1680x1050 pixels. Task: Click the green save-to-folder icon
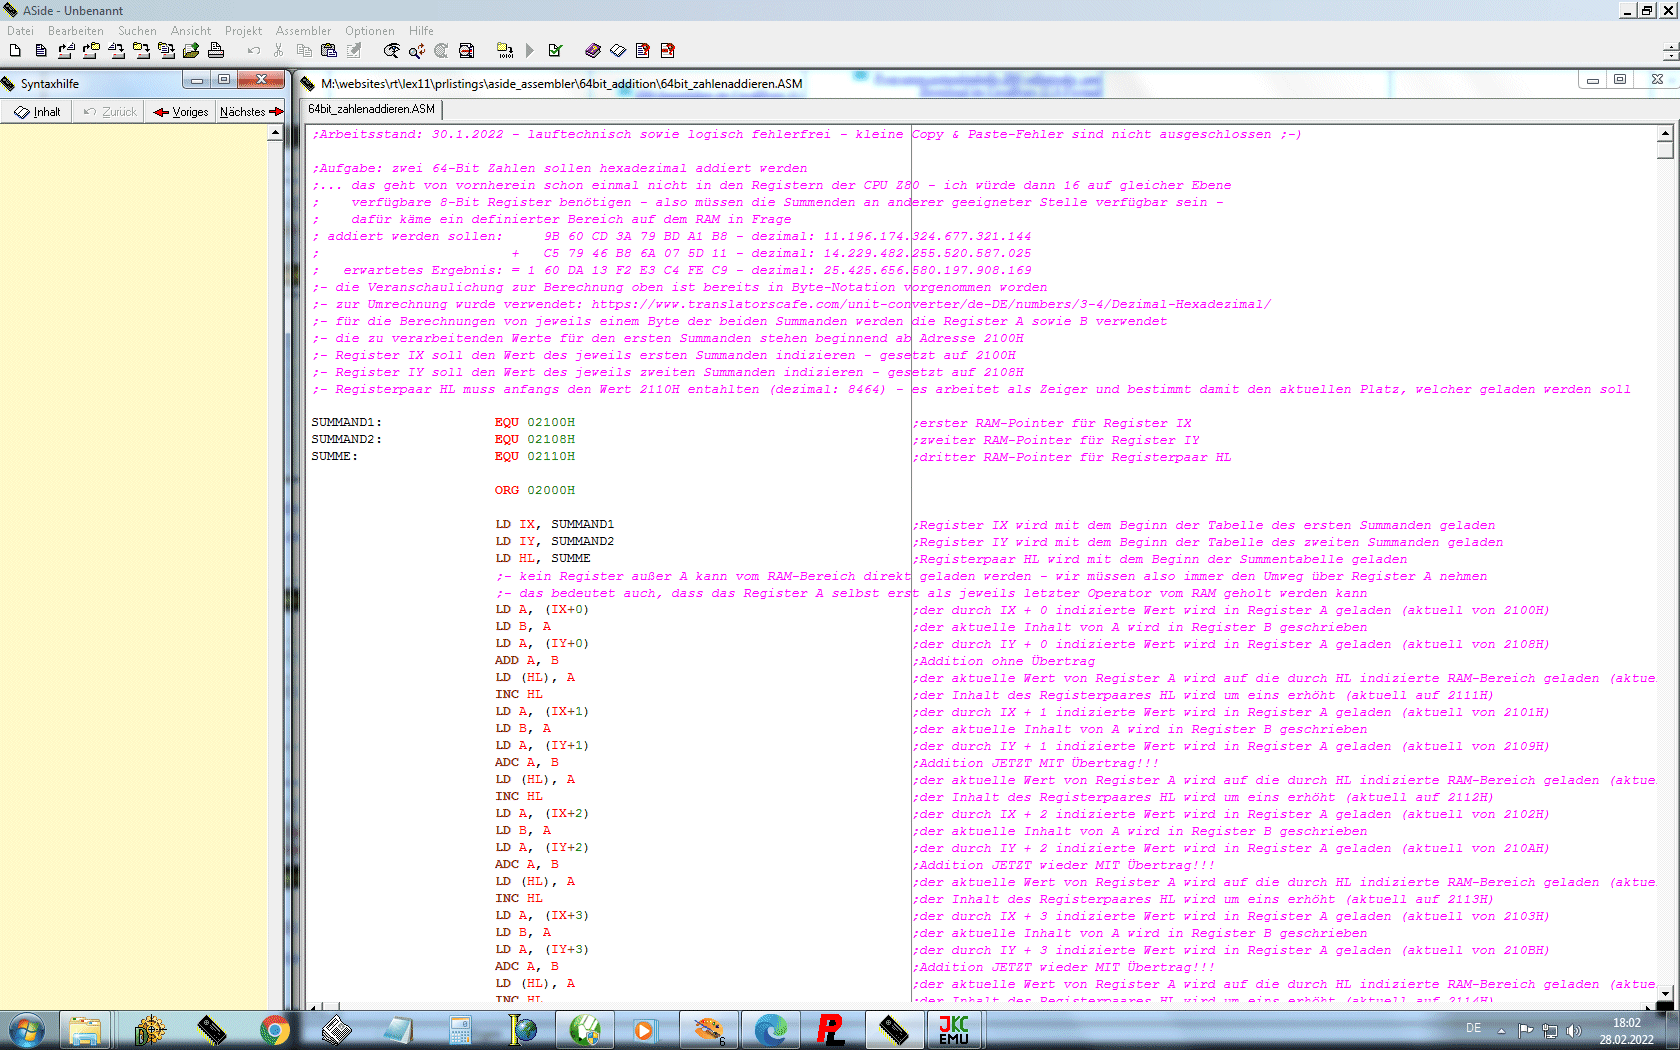[191, 50]
